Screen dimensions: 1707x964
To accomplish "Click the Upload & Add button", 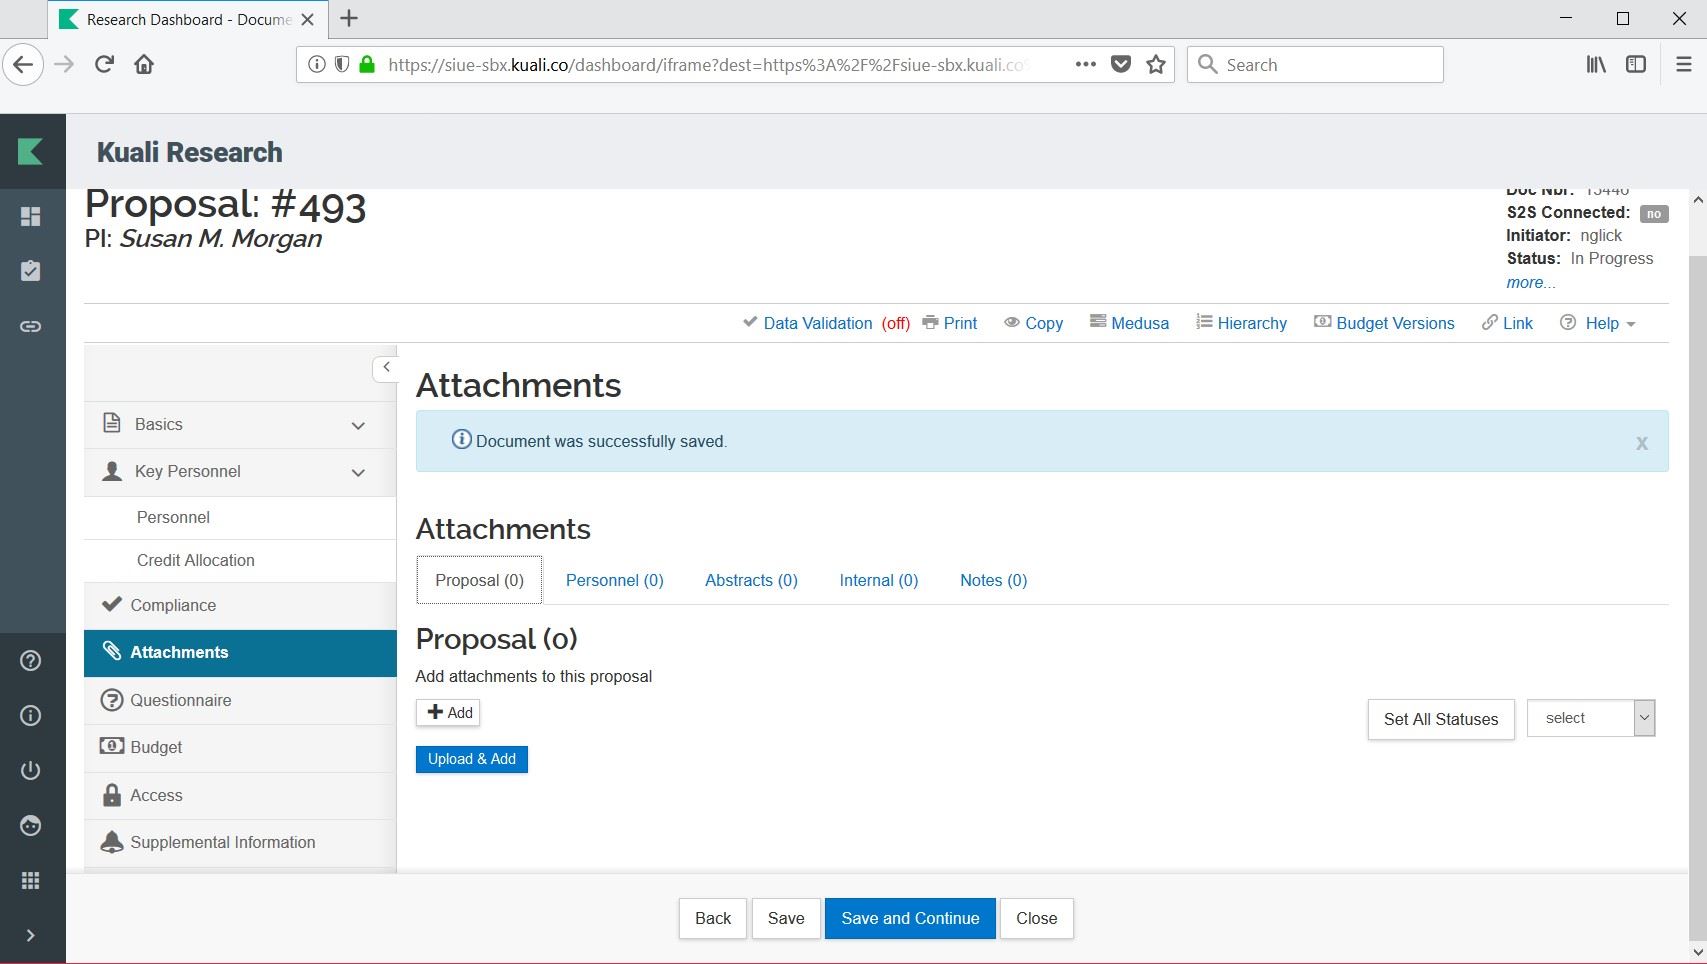I will [x=471, y=759].
